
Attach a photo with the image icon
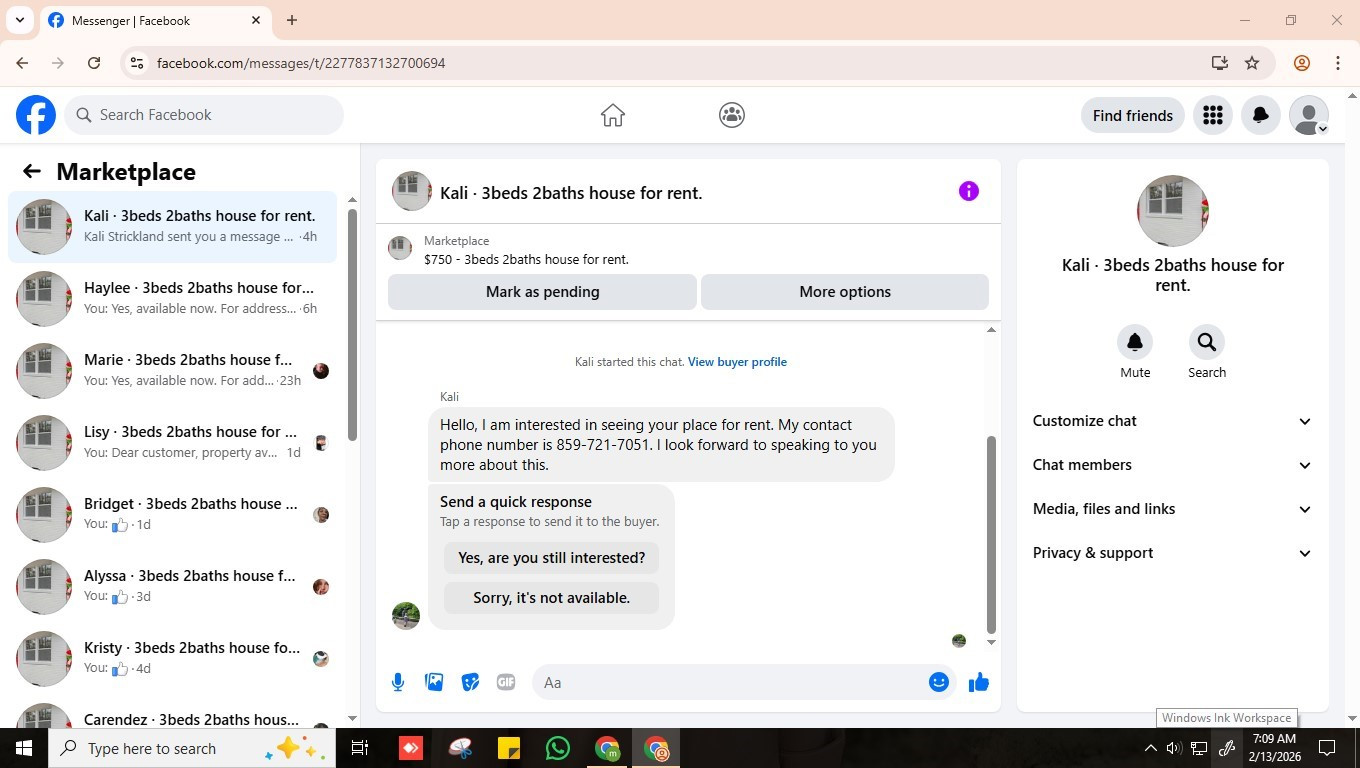click(x=434, y=682)
